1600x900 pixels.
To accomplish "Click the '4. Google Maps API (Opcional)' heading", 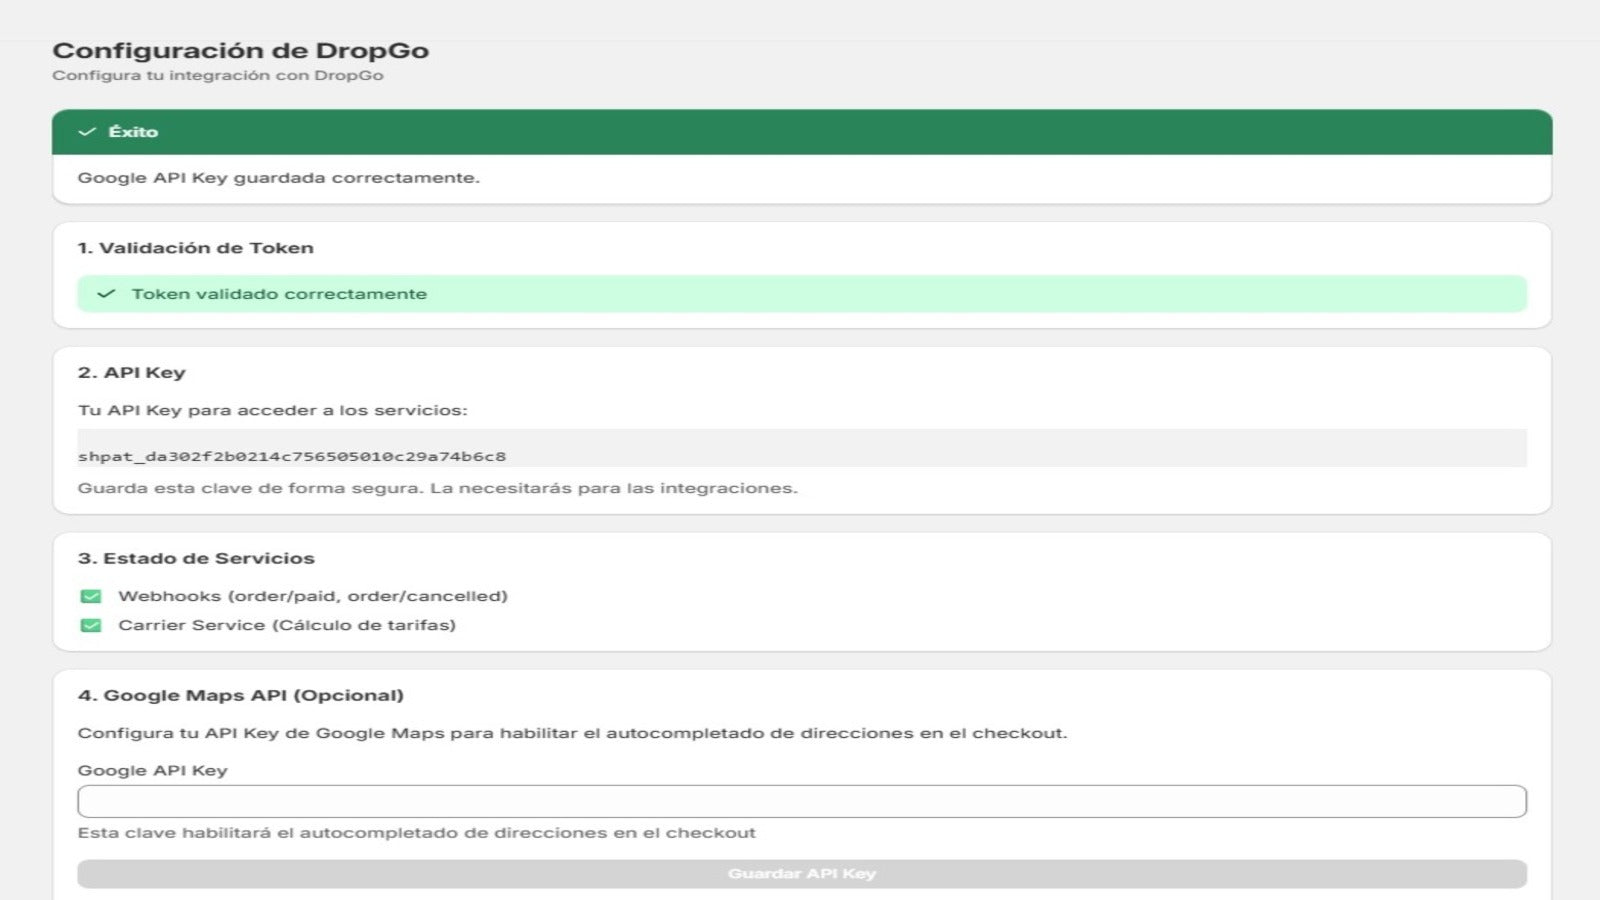I will [241, 695].
